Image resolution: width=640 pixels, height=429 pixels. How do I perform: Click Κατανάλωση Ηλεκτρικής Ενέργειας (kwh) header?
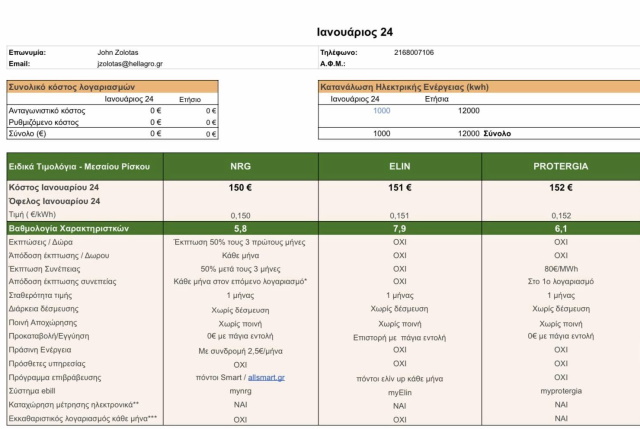(404, 87)
